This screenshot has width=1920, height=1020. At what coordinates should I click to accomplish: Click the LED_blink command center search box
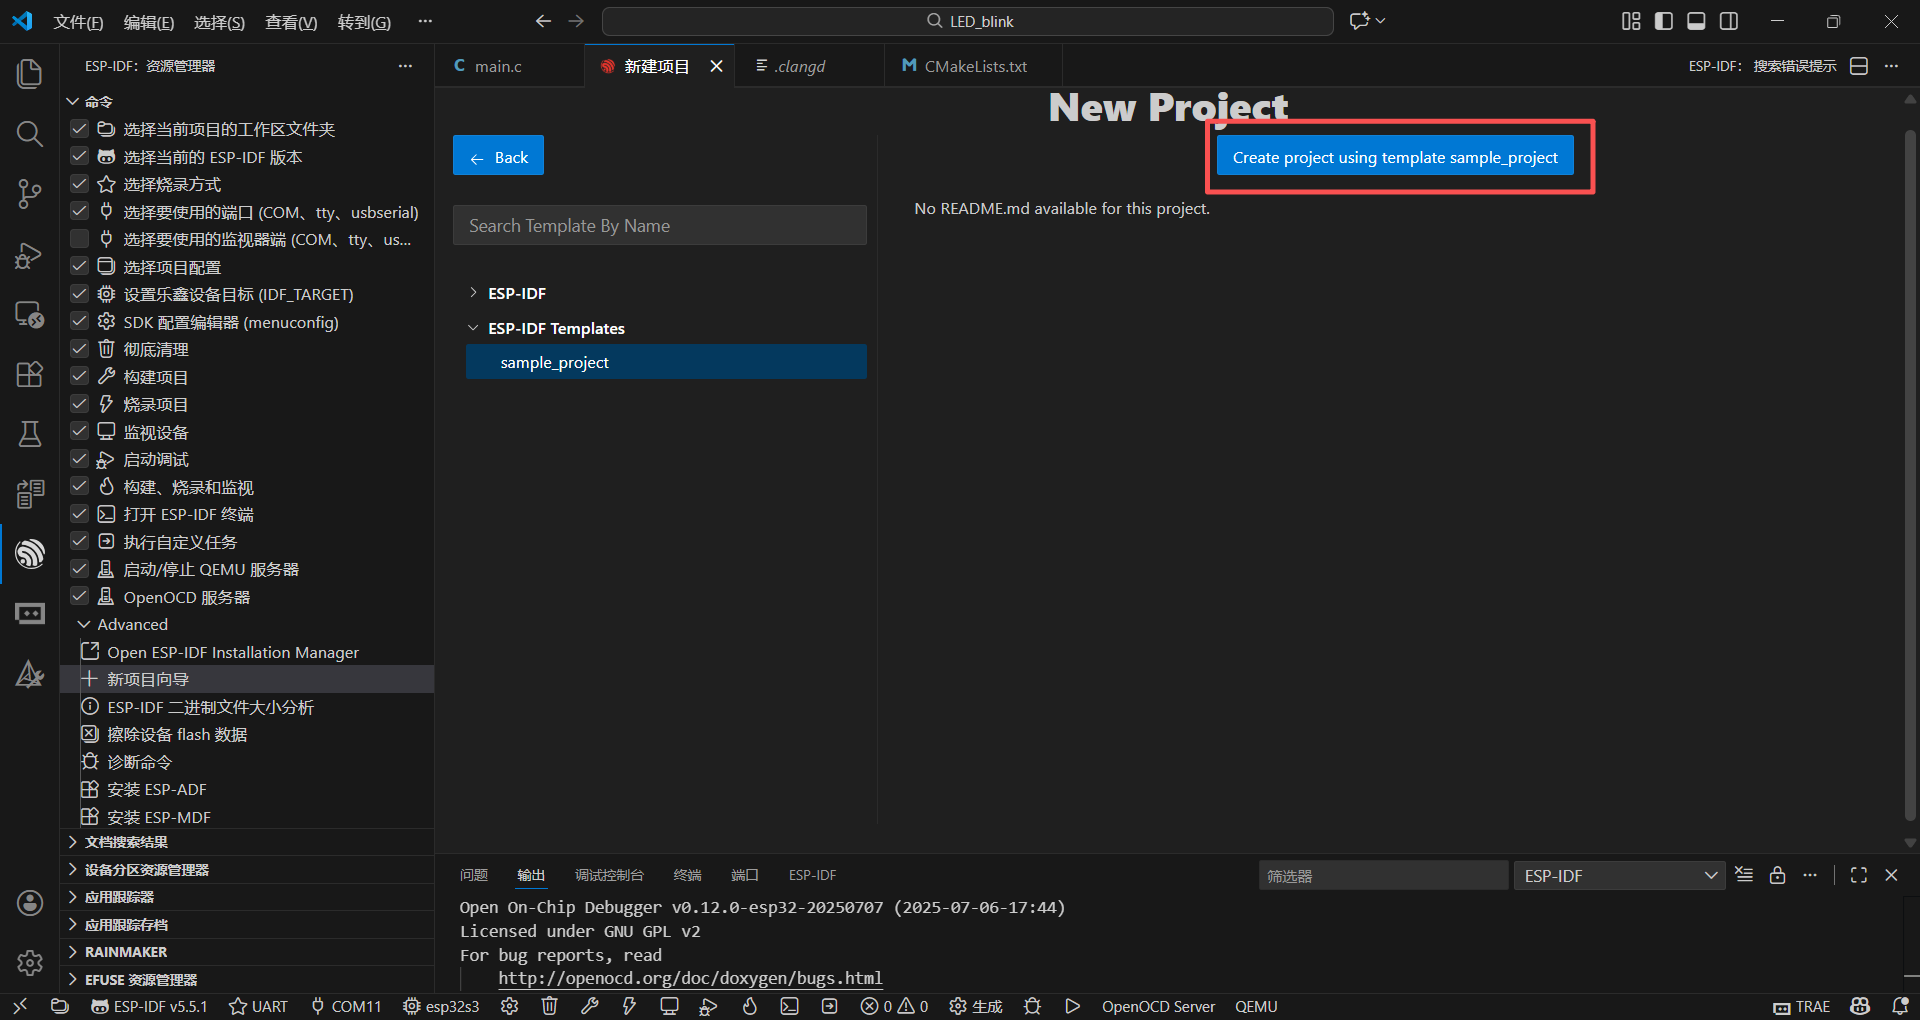[967, 21]
